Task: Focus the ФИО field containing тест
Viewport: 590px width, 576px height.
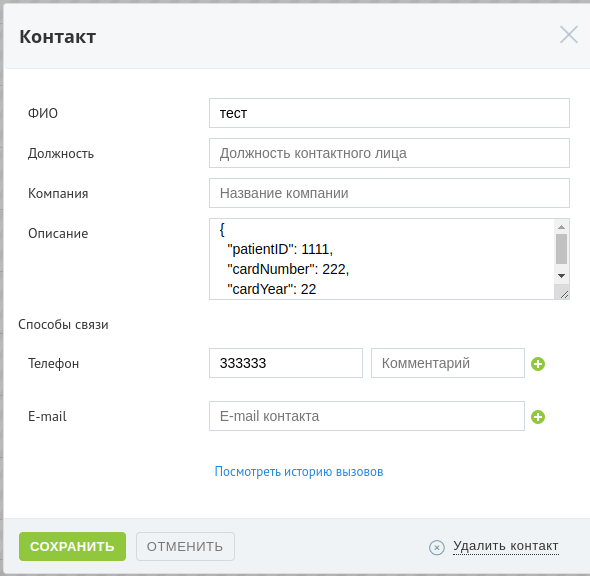Action: coord(389,113)
